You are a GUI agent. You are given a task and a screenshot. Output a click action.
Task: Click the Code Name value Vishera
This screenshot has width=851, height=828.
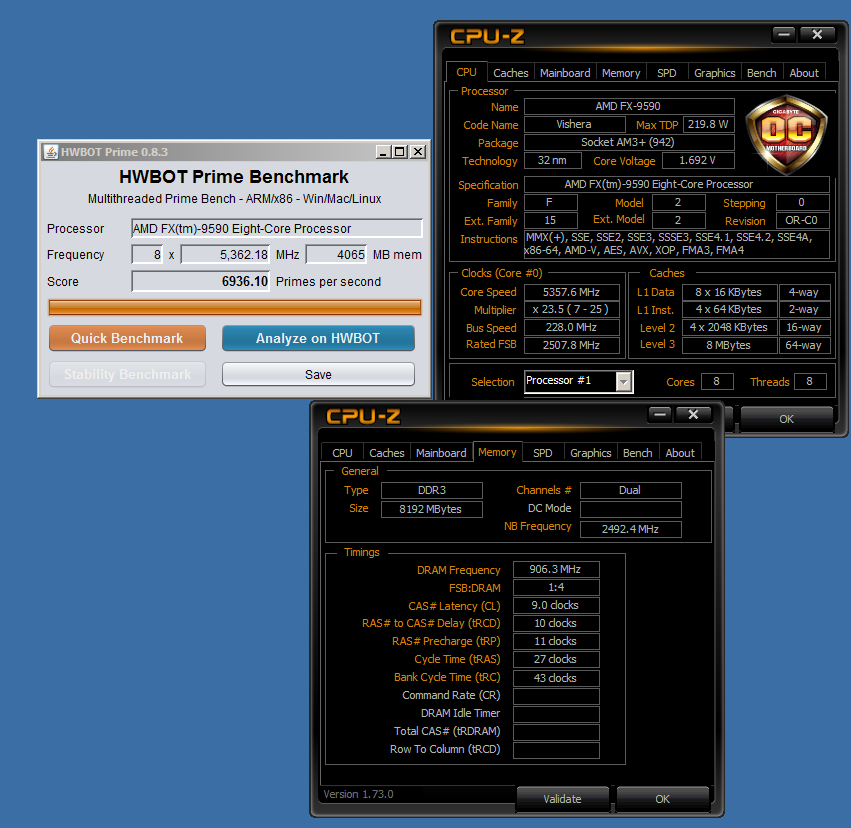tap(574, 124)
